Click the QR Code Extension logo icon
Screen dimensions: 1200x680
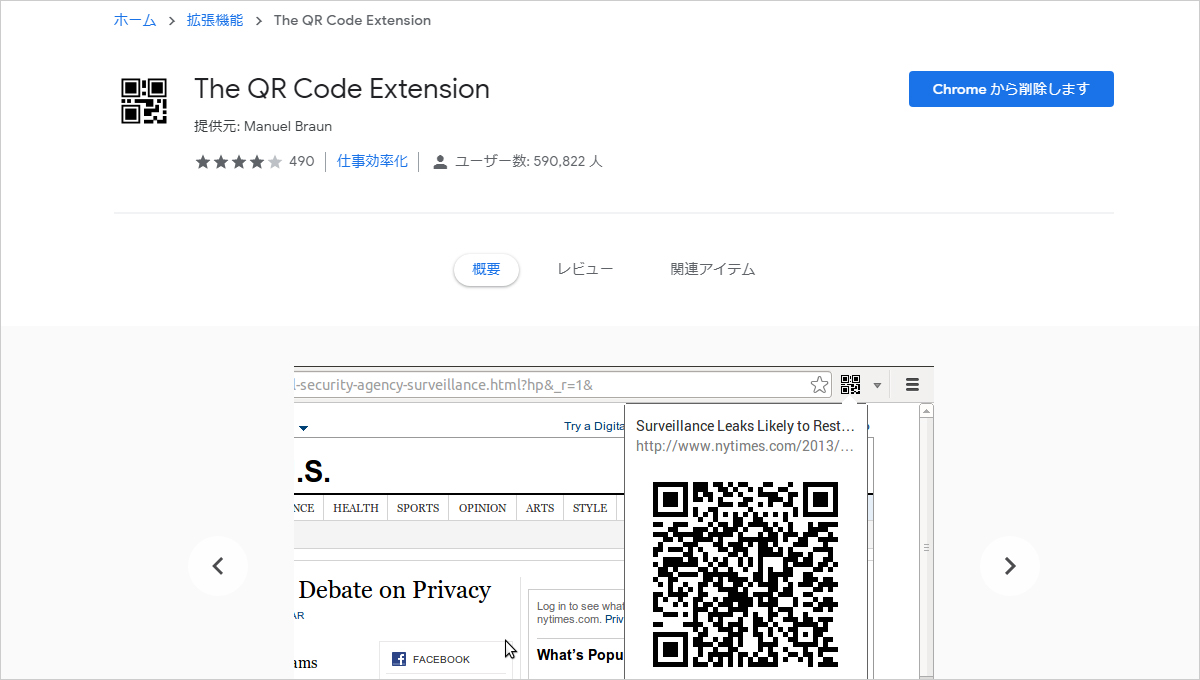click(x=144, y=101)
